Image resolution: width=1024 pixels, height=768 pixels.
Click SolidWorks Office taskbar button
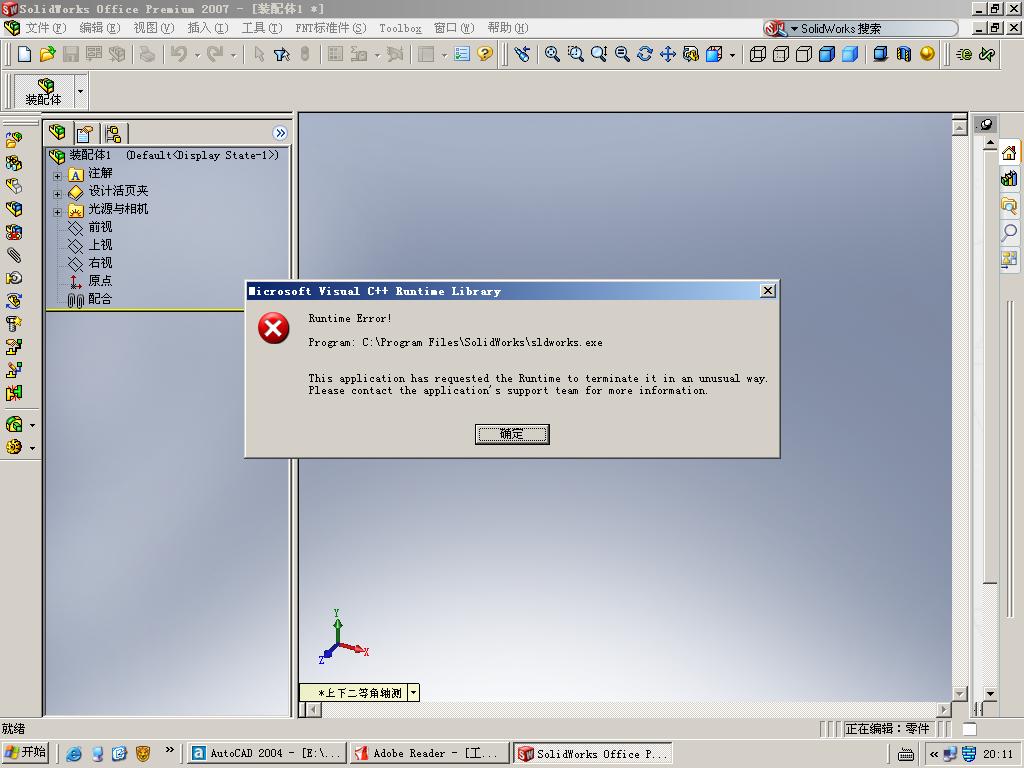pos(593,753)
